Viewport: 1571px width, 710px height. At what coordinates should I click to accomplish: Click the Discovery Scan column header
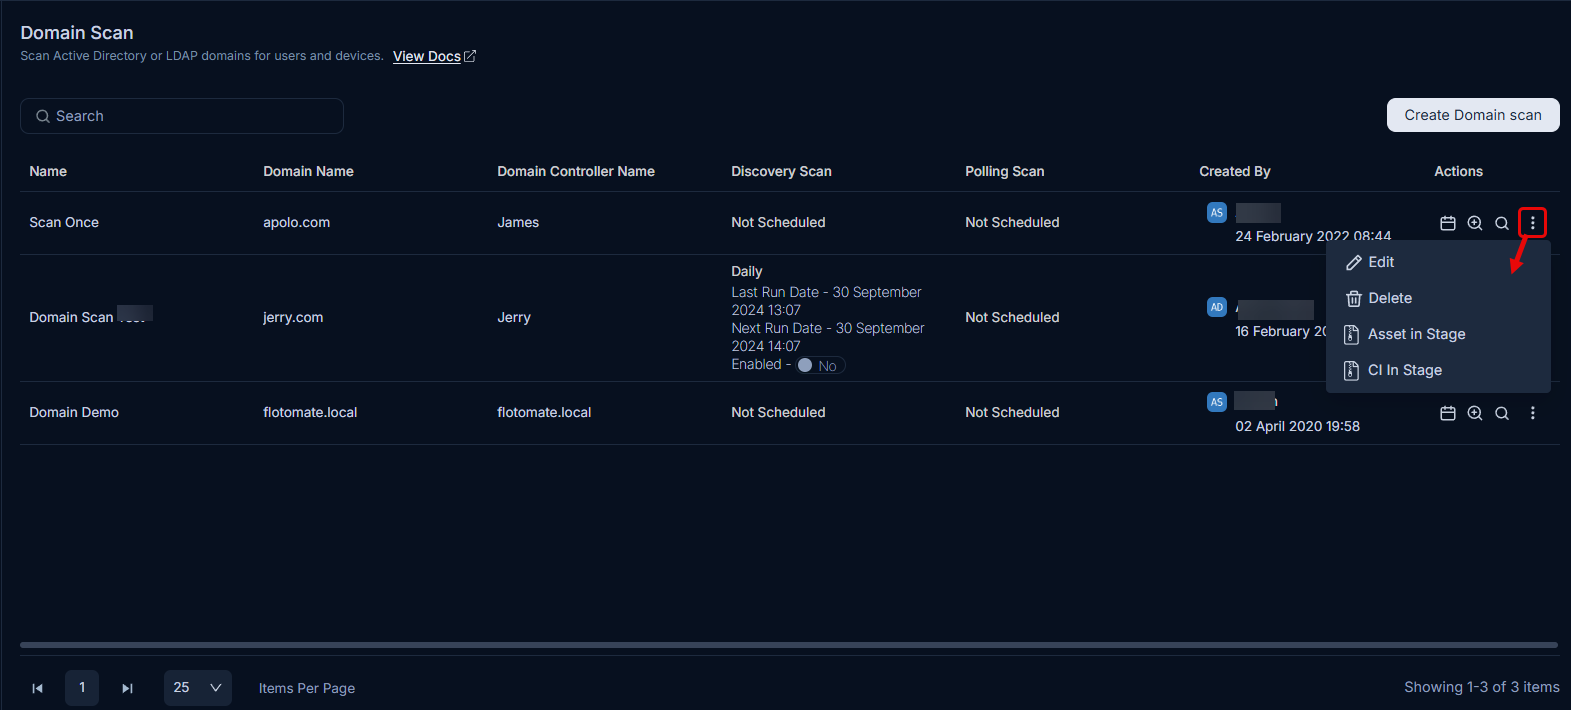pyautogui.click(x=781, y=171)
